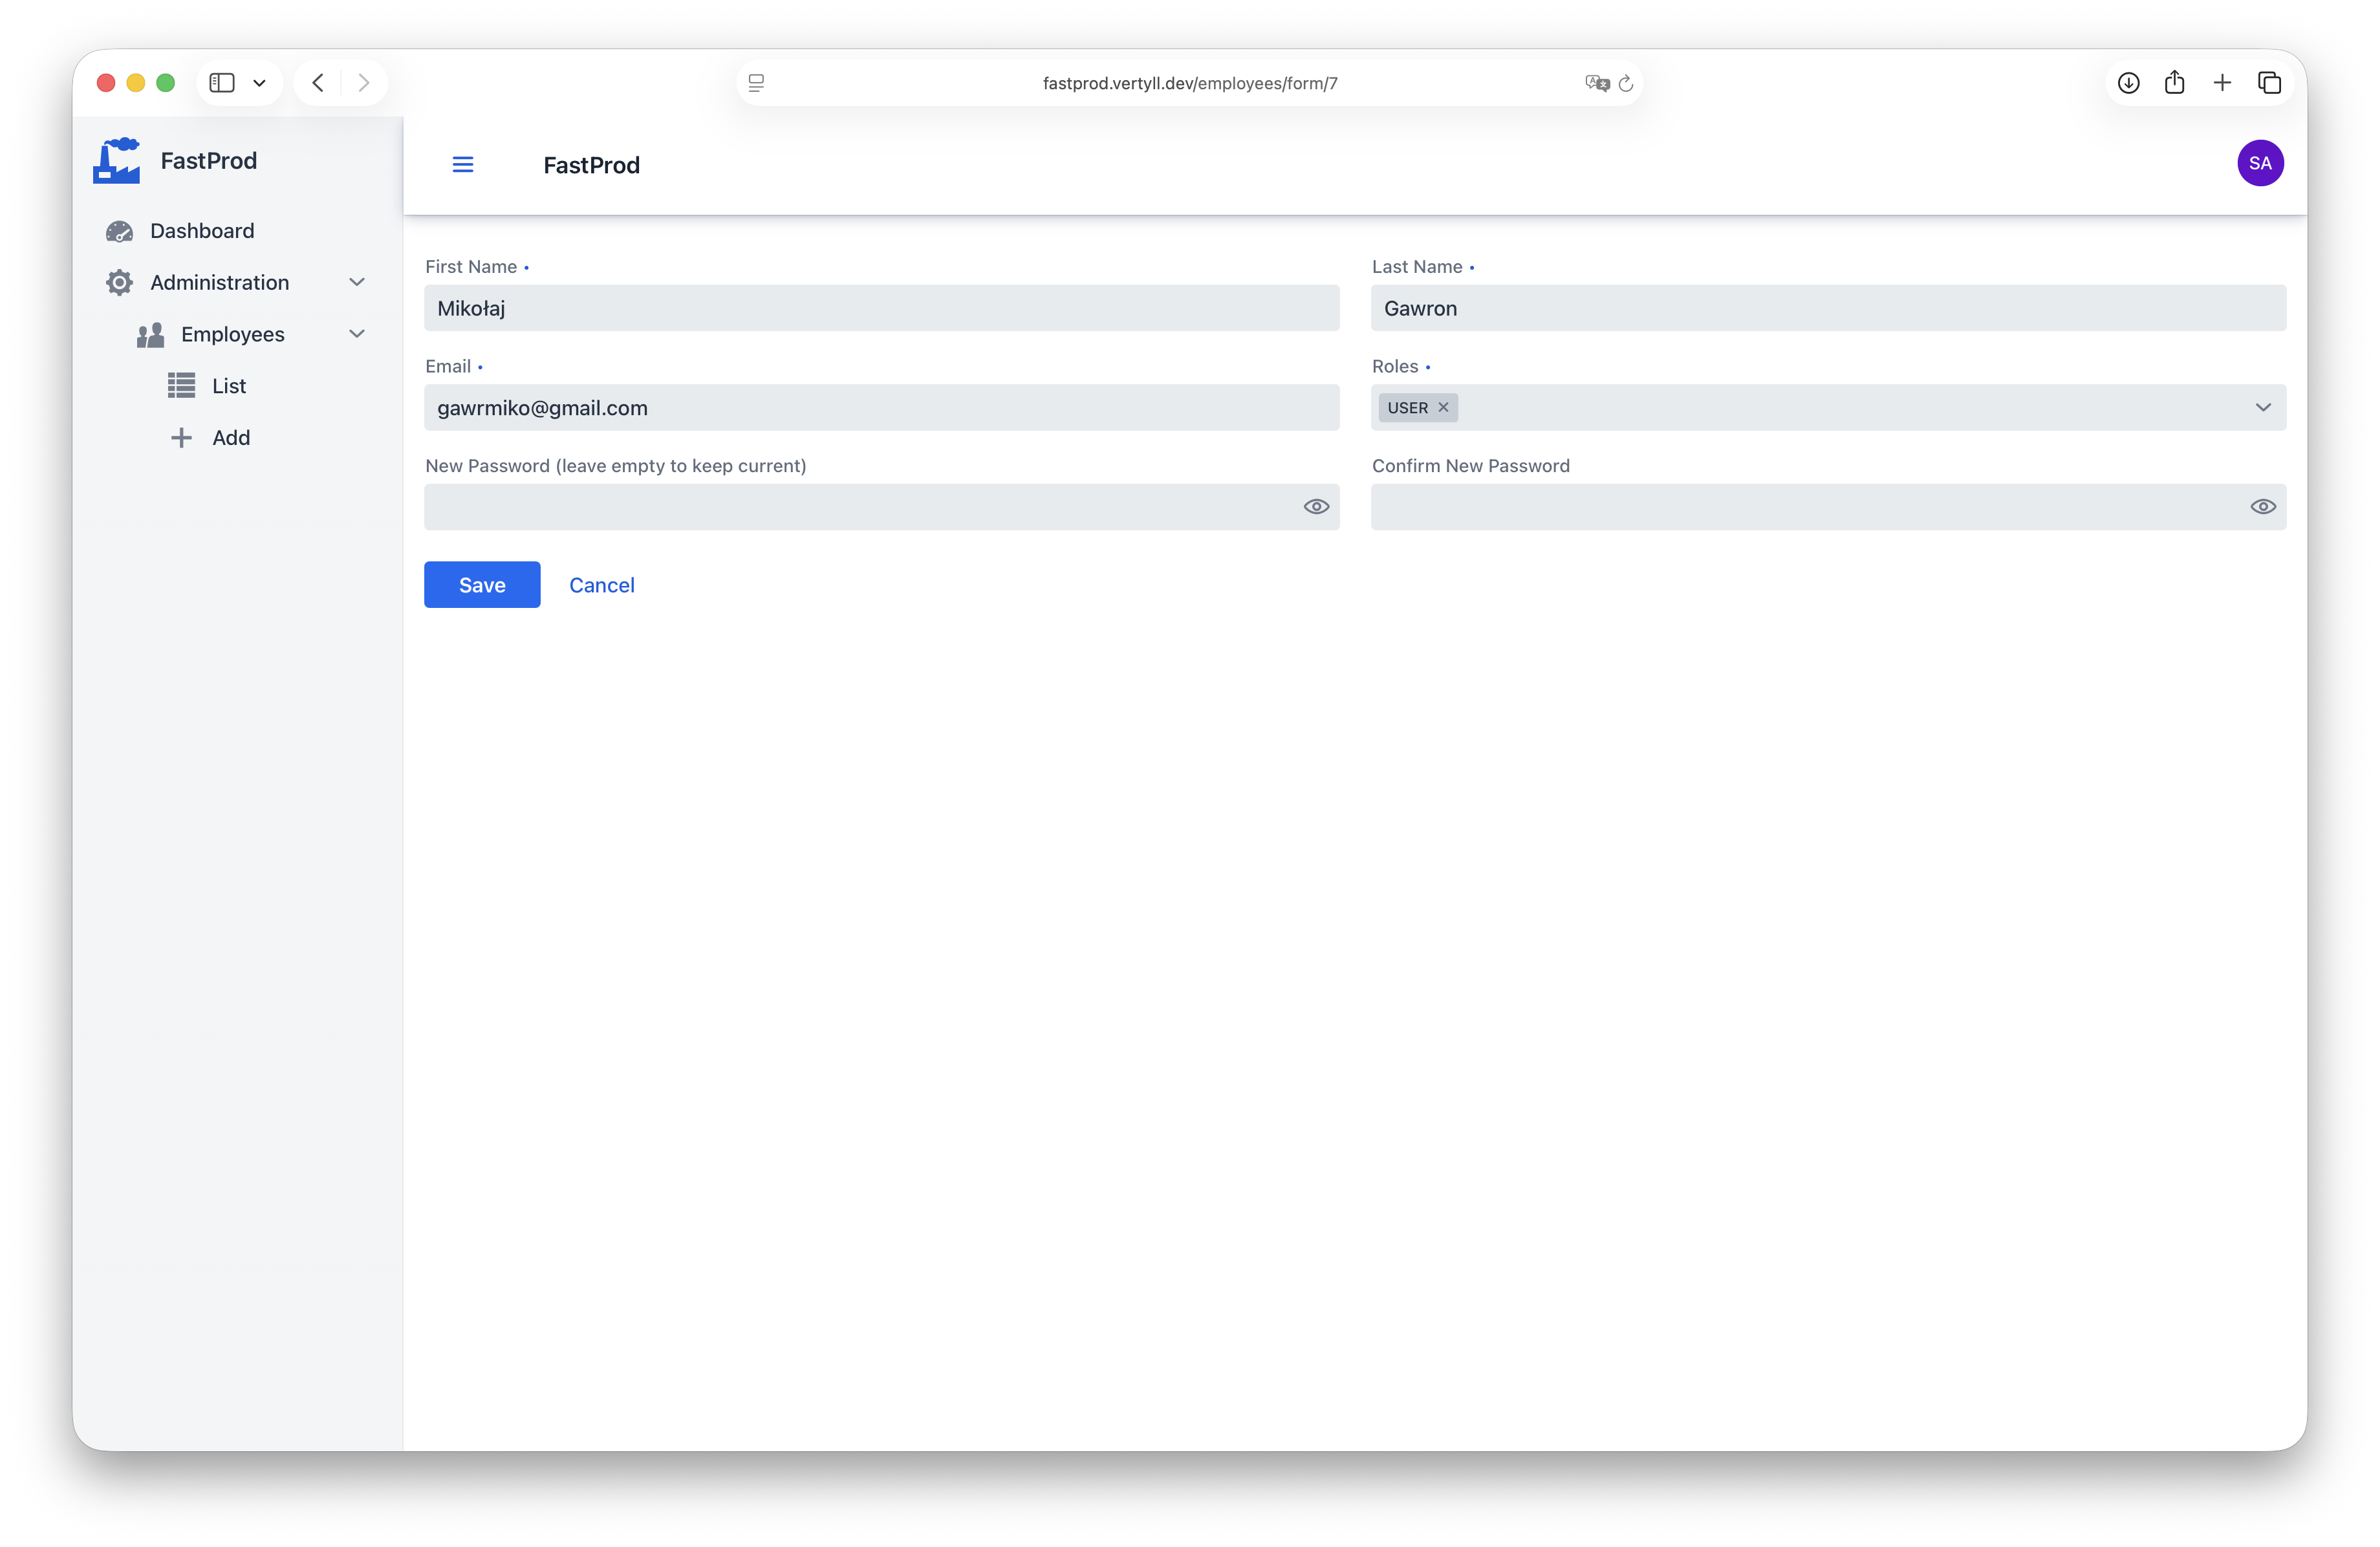Reveal the Confirm New Password text
2380x1547 pixels.
(2262, 507)
